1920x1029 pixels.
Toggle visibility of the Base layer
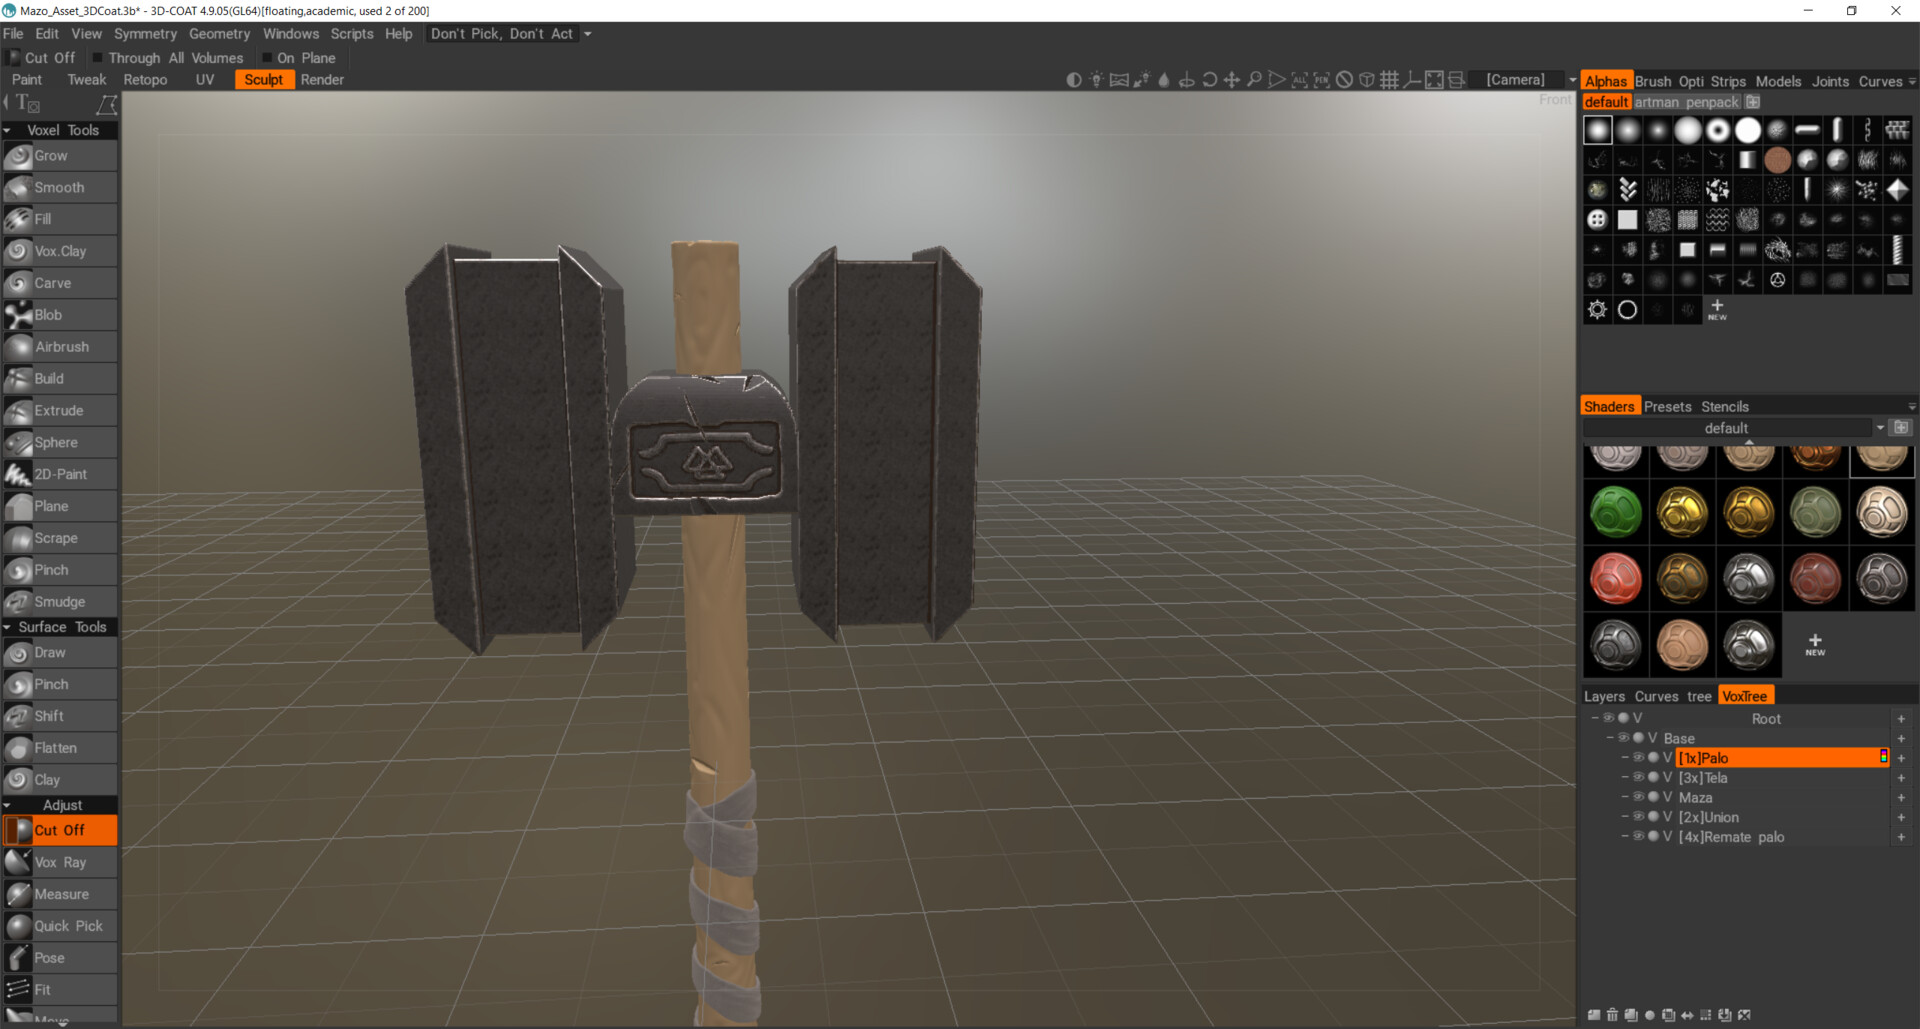tap(1624, 738)
